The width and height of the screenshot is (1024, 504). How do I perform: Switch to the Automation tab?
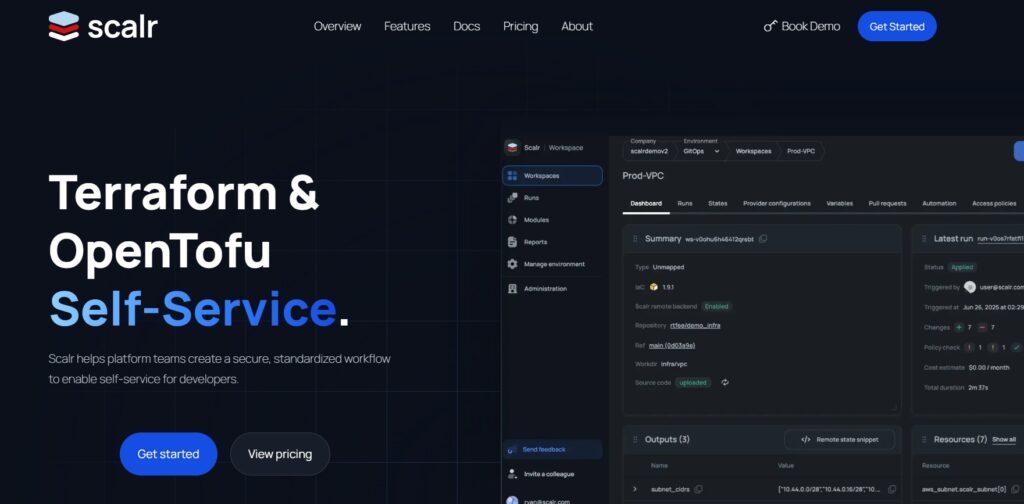click(938, 204)
